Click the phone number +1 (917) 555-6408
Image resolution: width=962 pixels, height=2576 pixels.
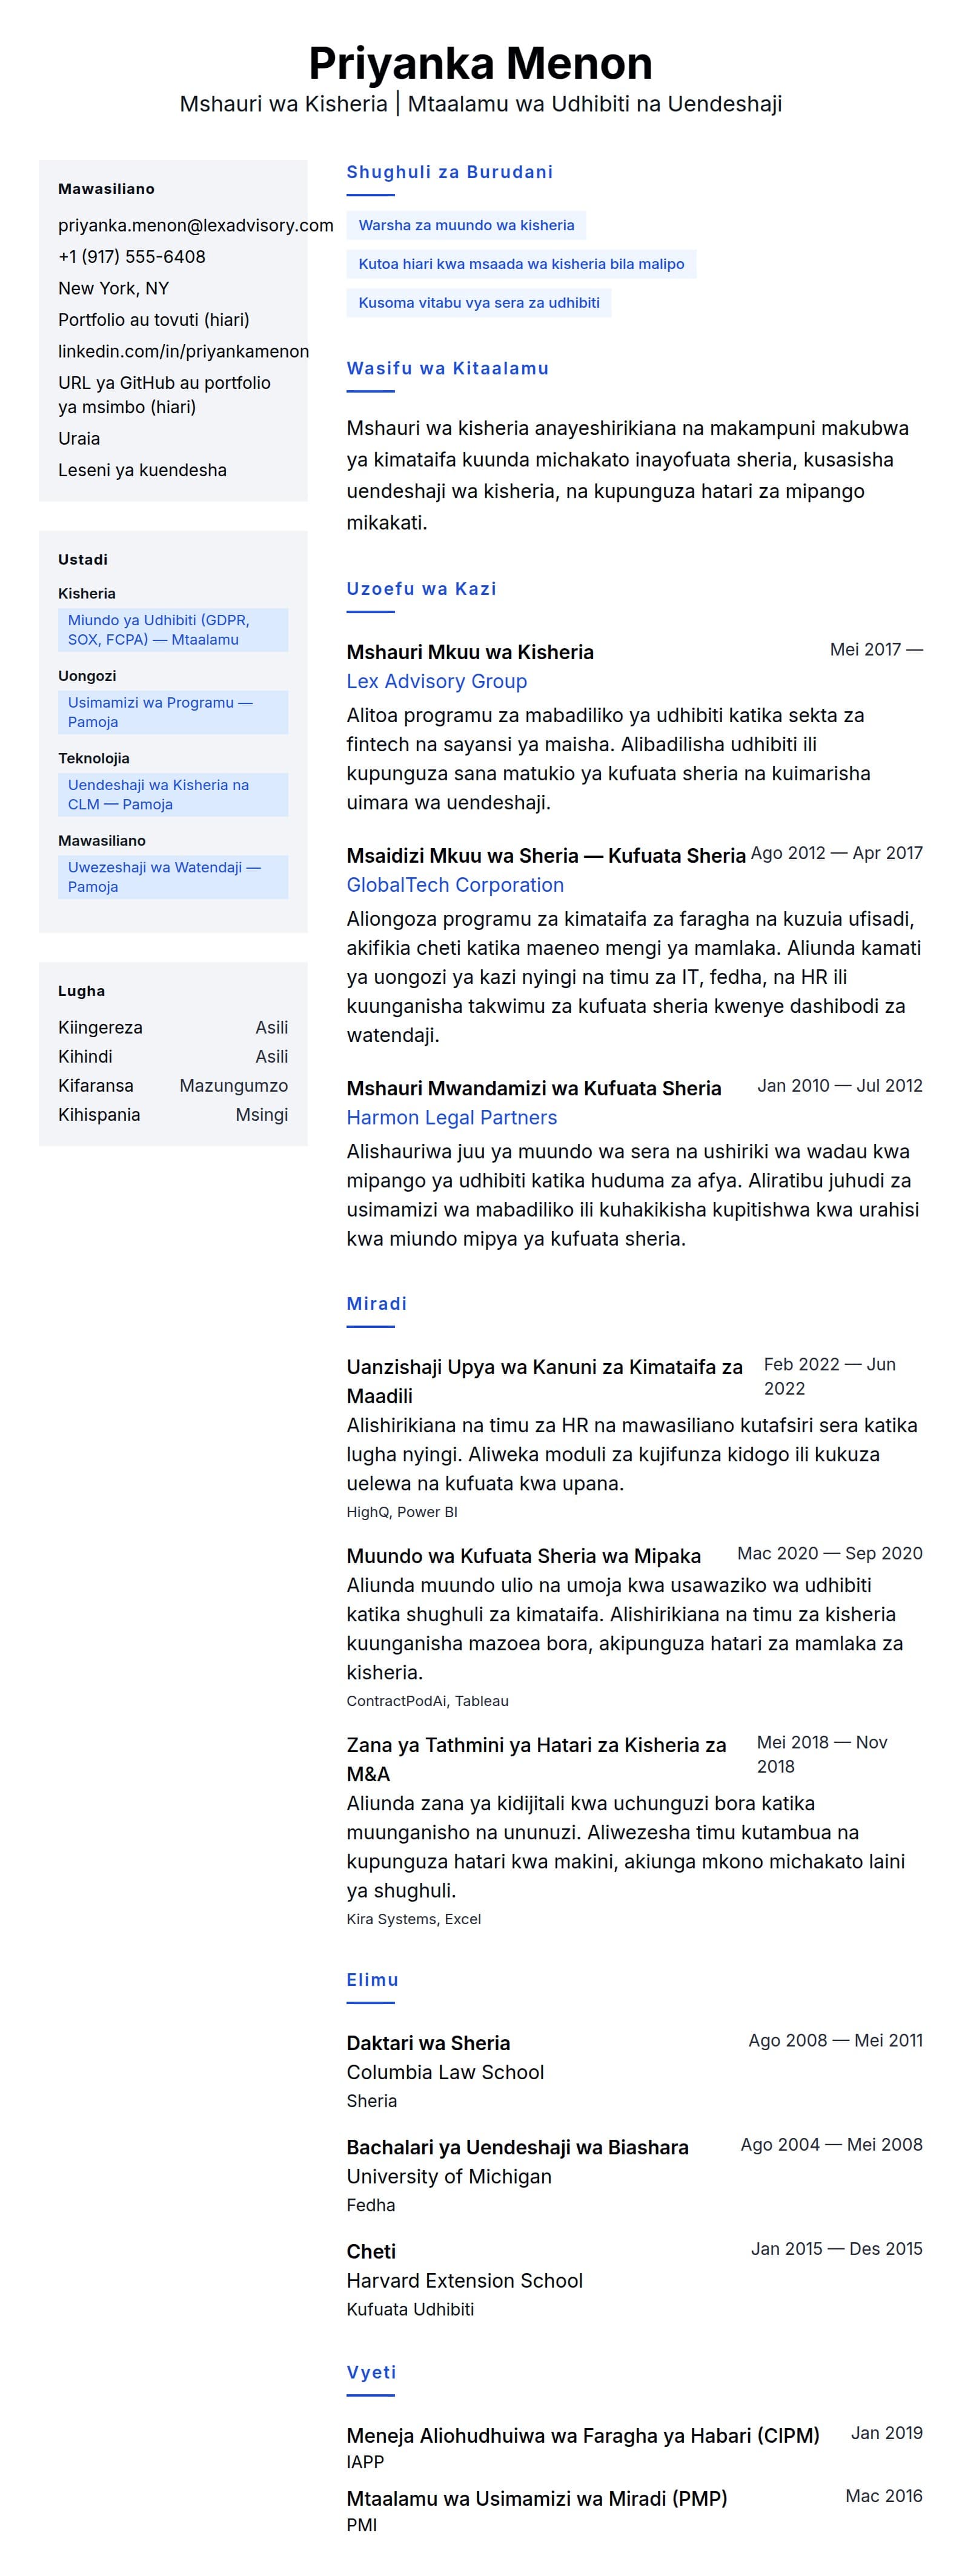132,257
